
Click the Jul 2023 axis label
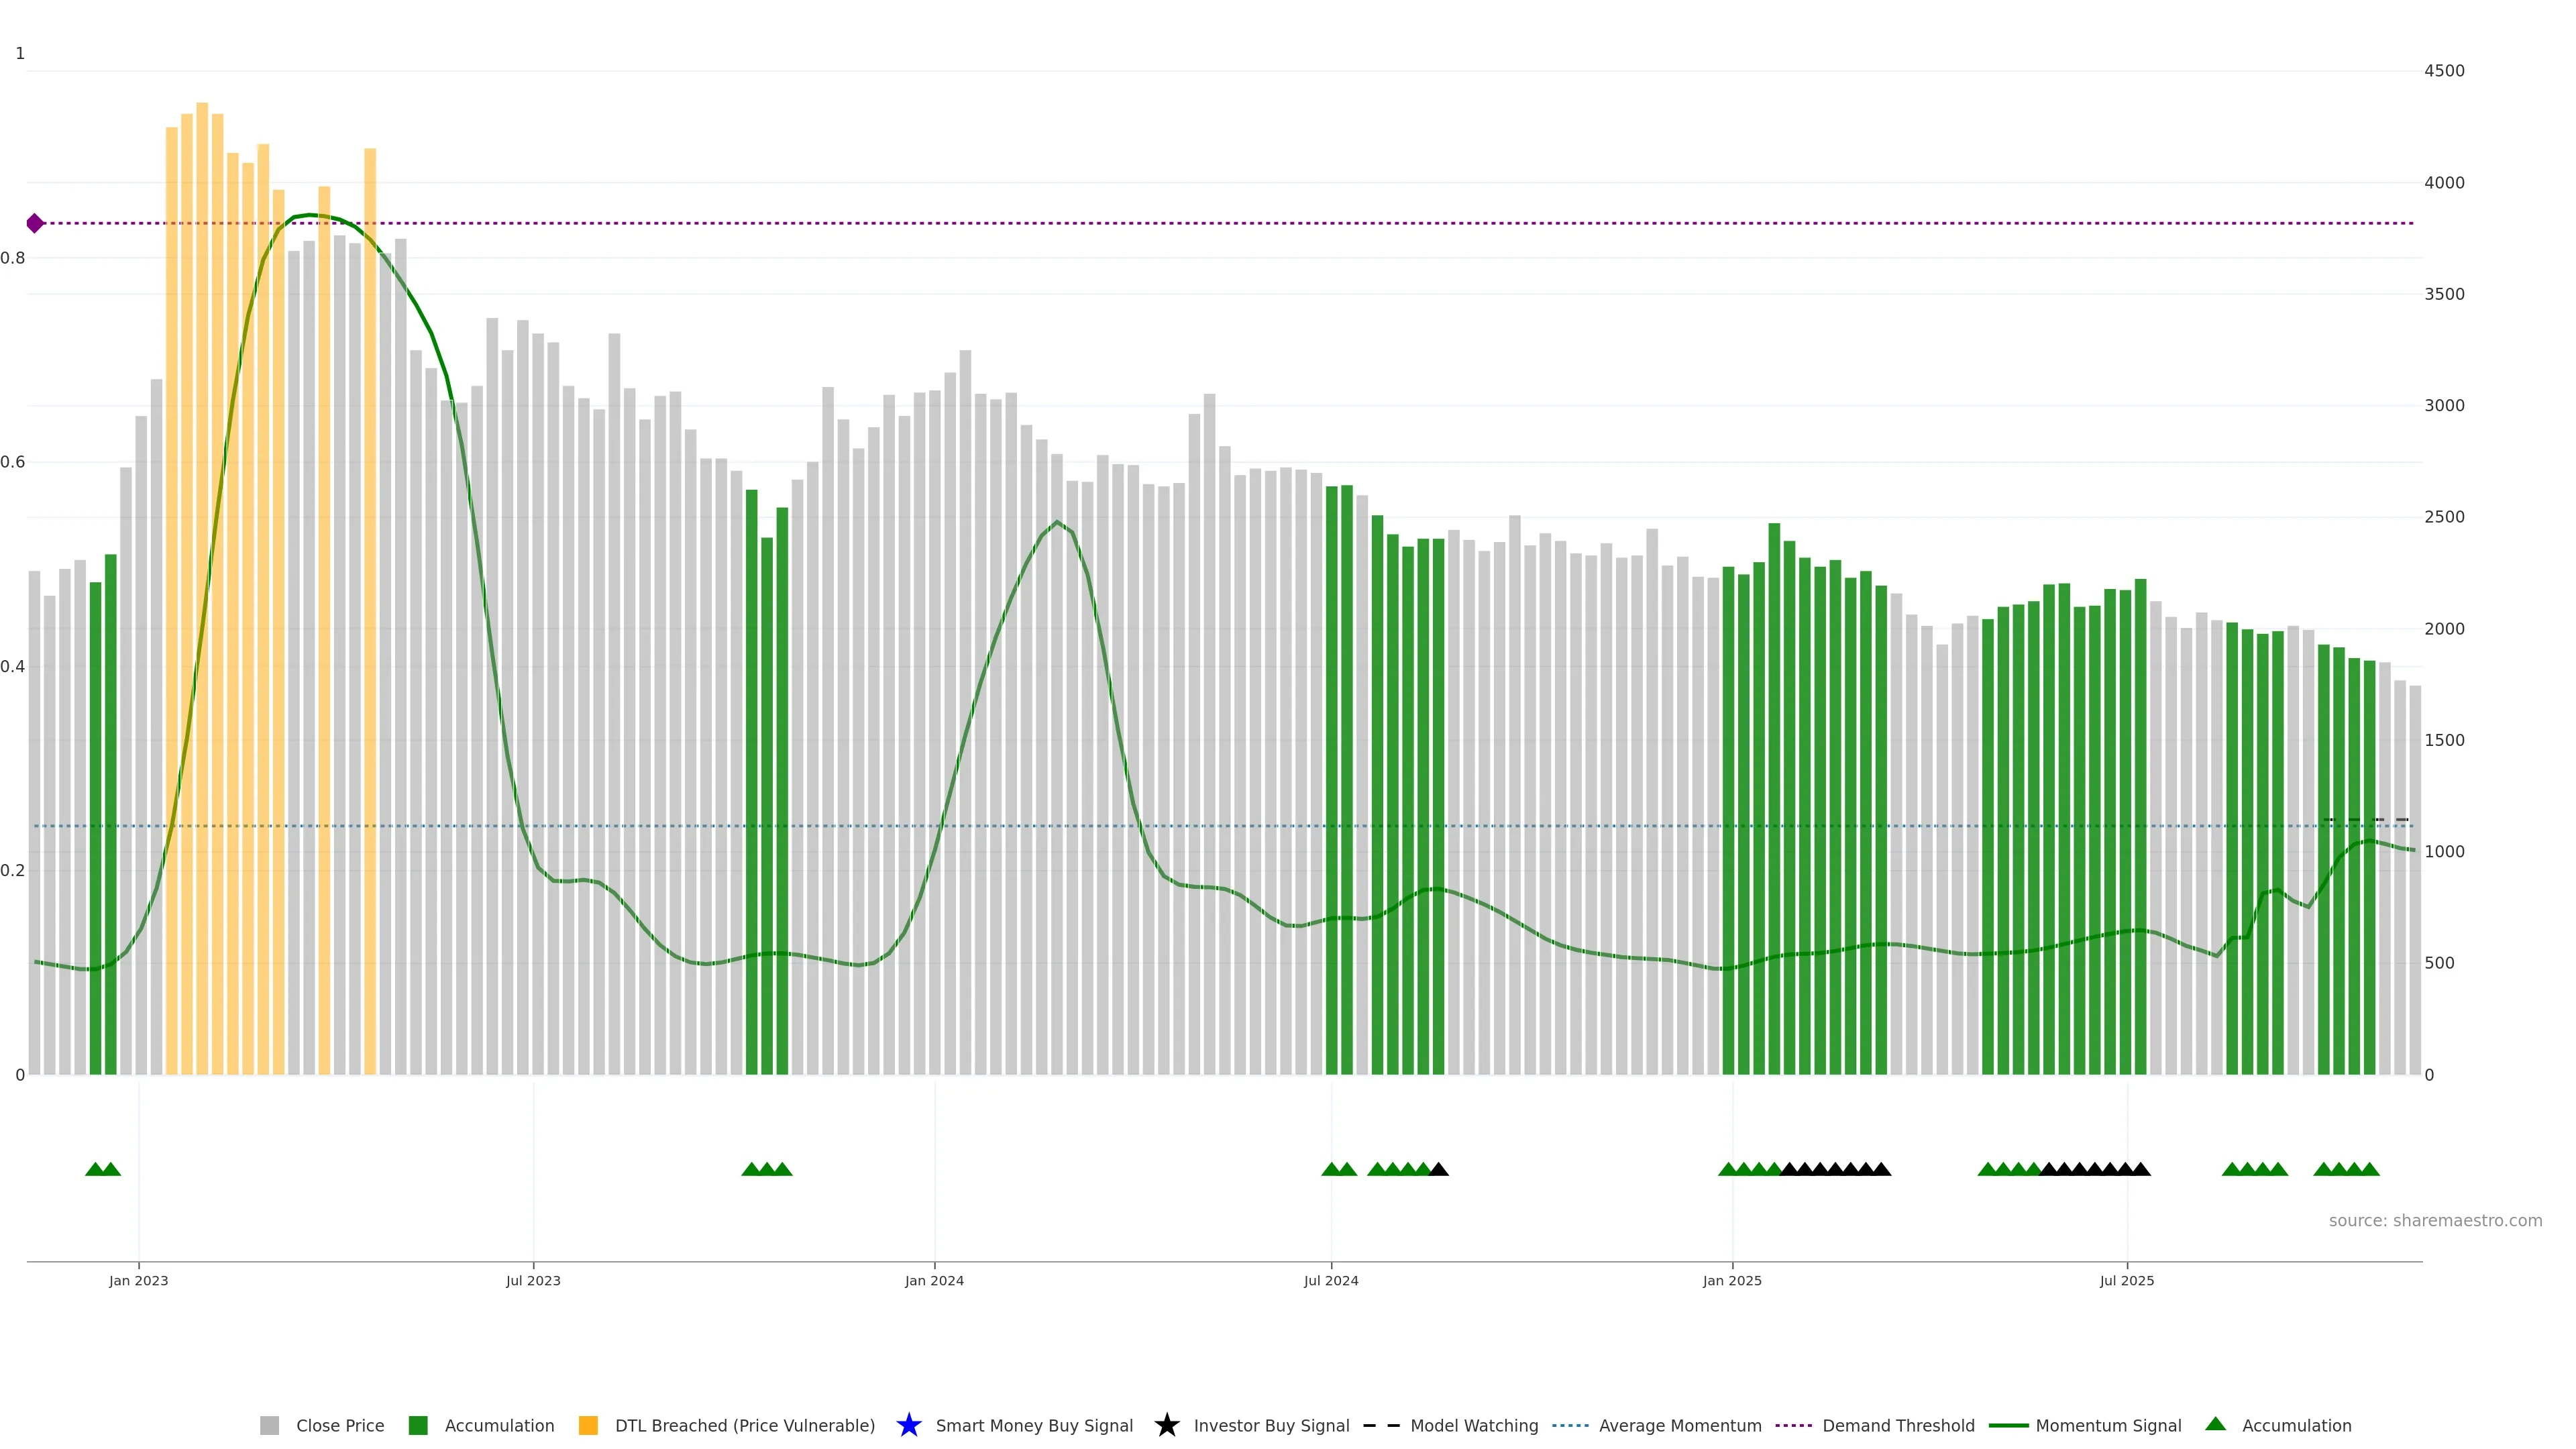tap(533, 1280)
